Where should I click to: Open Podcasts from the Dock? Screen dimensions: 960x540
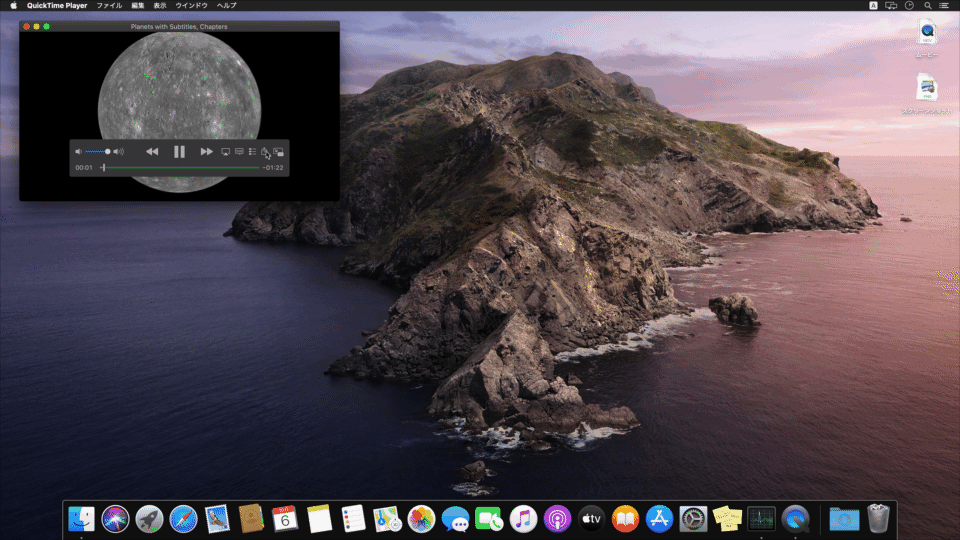557,519
